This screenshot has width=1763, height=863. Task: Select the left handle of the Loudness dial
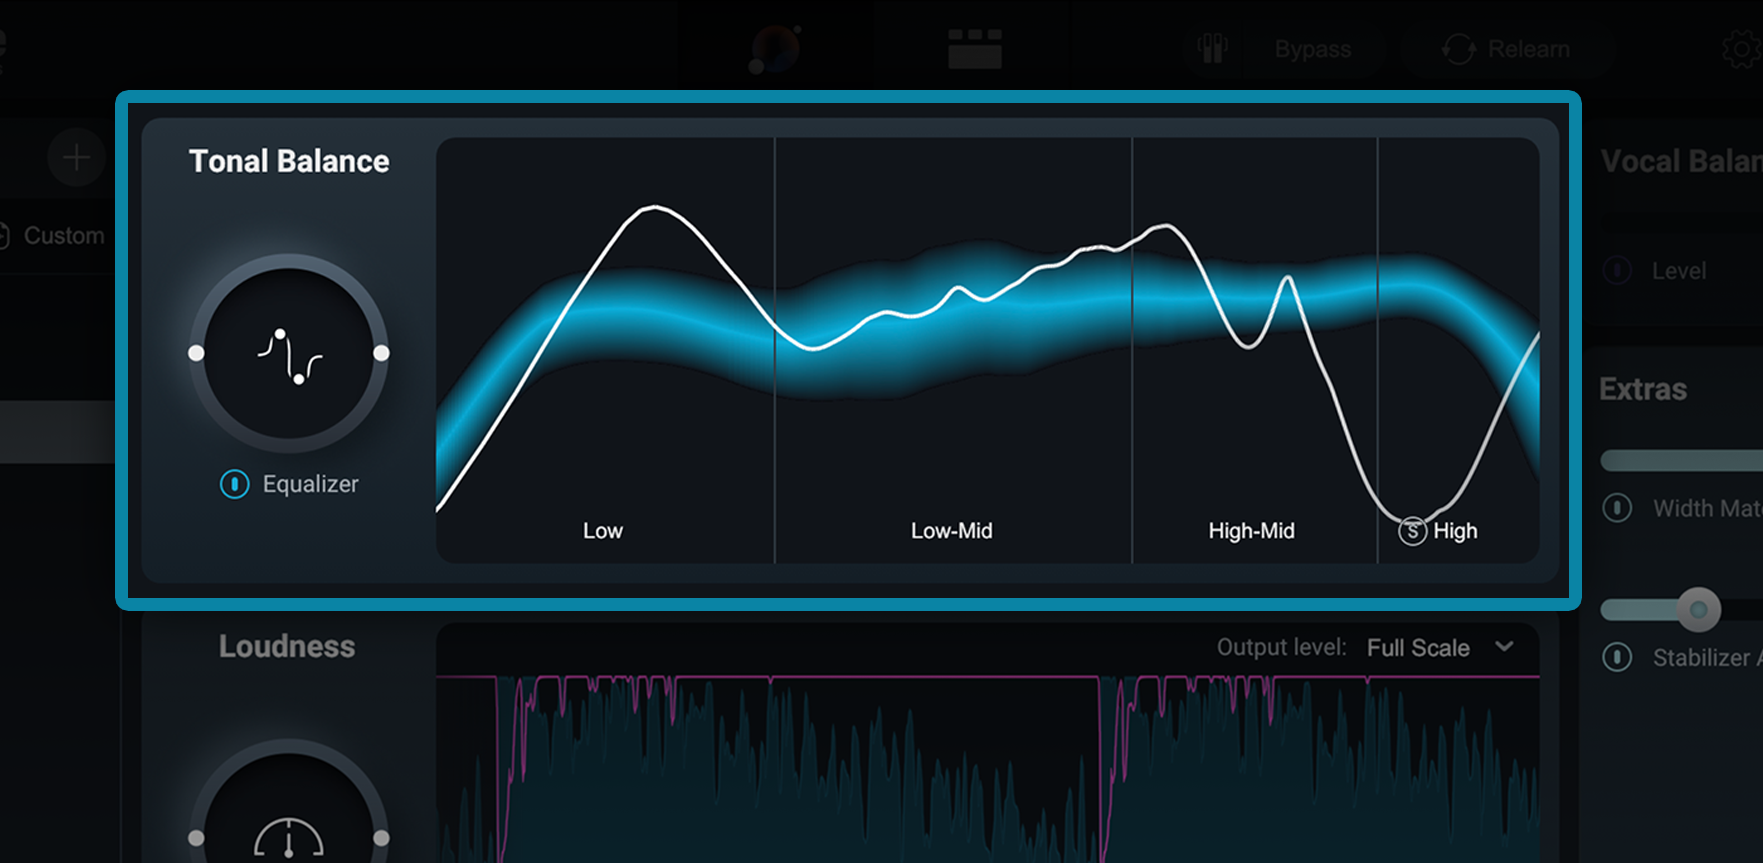point(196,838)
